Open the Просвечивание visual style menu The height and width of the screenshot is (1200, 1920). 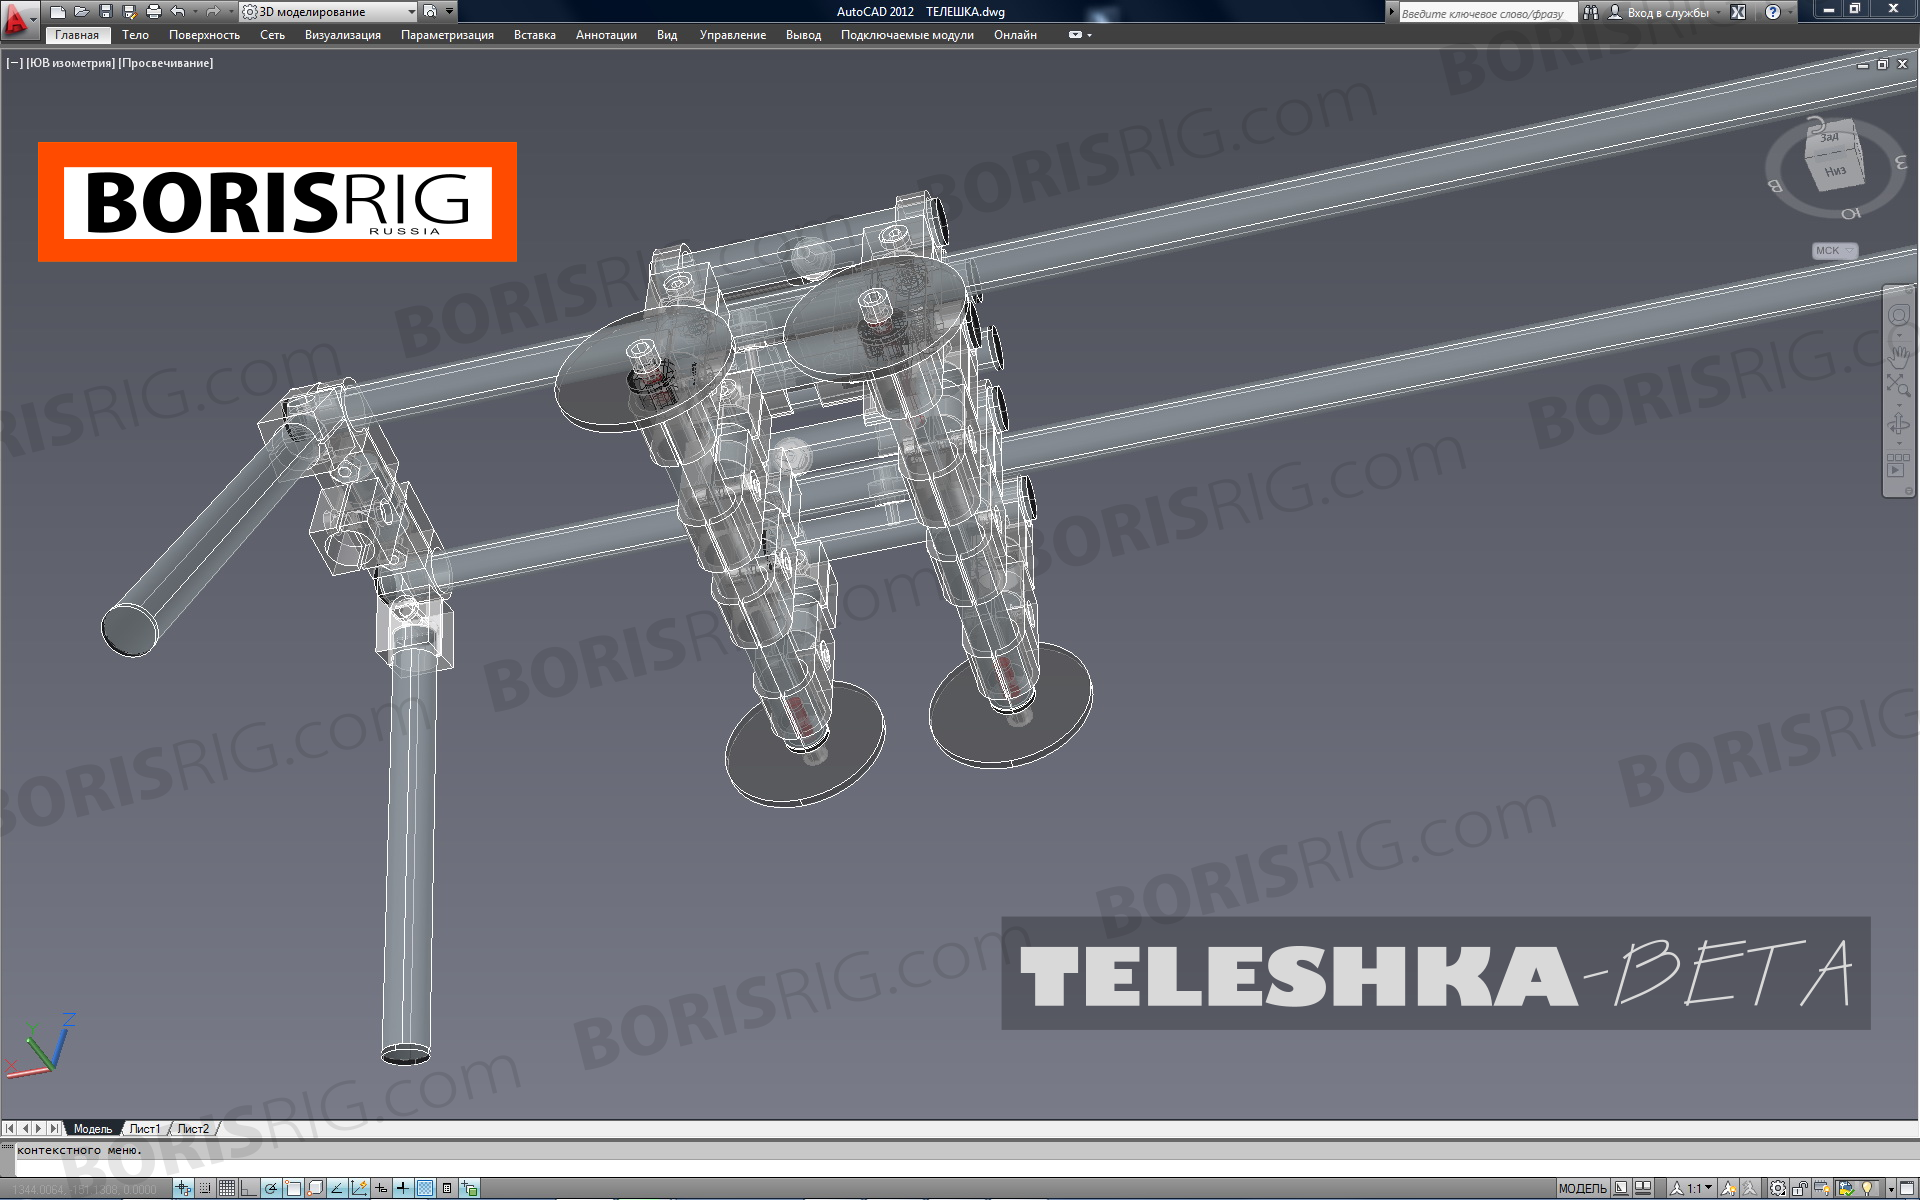coord(166,63)
